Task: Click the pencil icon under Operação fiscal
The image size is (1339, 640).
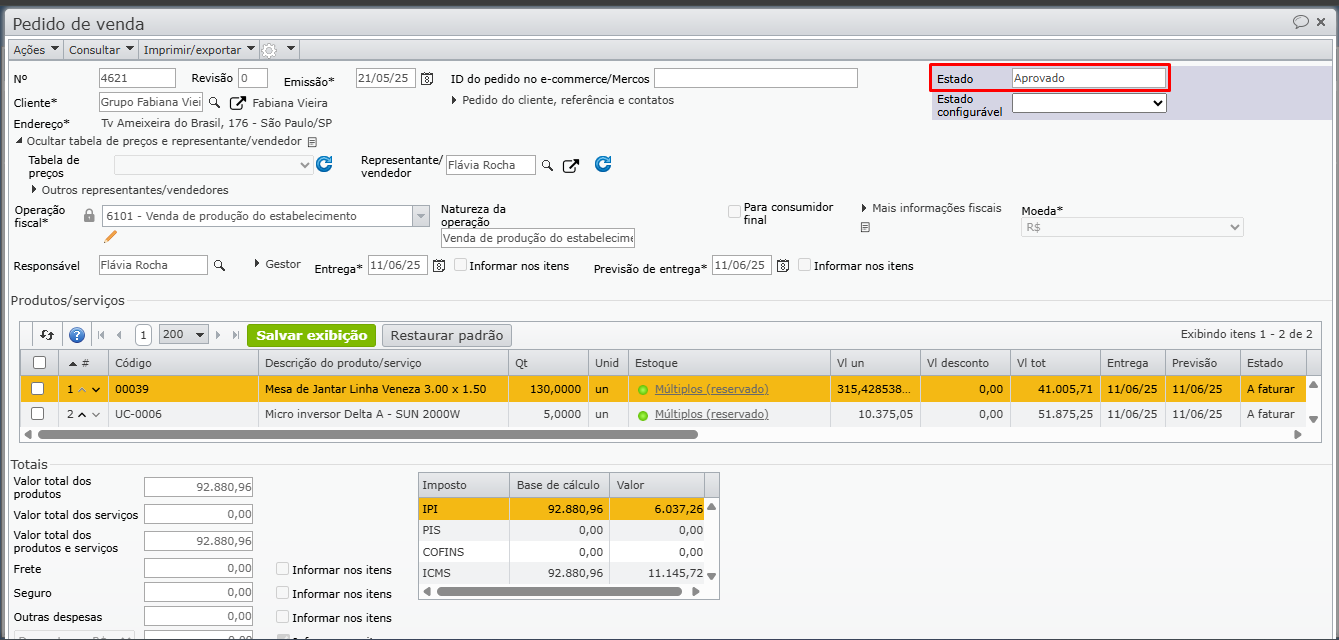Action: [110, 237]
